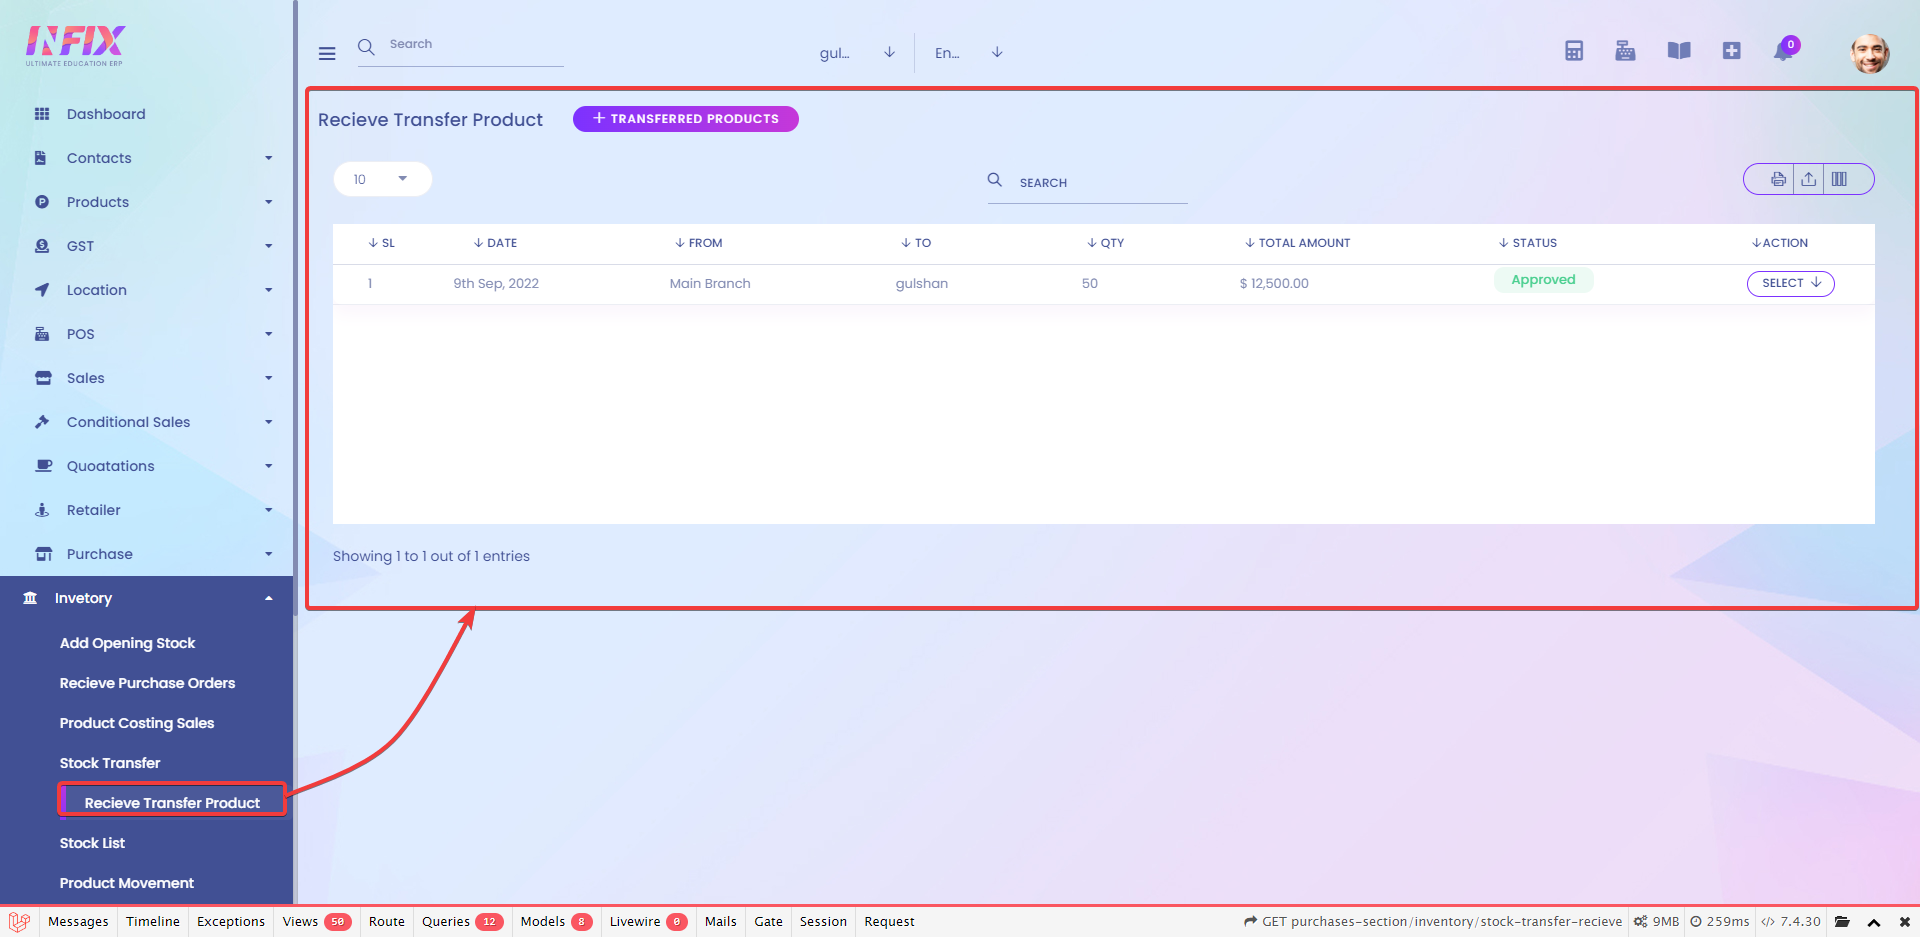Viewport: 1920px width, 937px height.
Task: Sort table by TO column
Action: [915, 243]
